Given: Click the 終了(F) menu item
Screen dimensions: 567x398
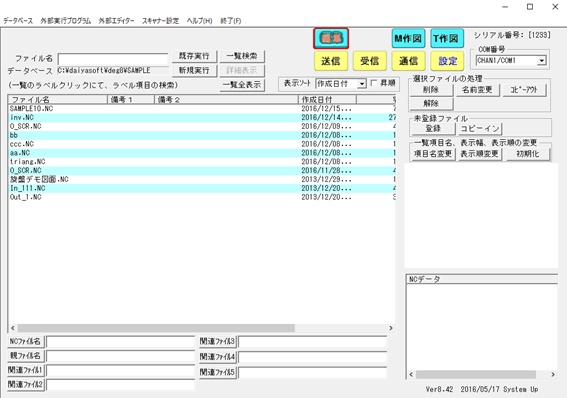Looking at the screenshot, I should point(230,21).
